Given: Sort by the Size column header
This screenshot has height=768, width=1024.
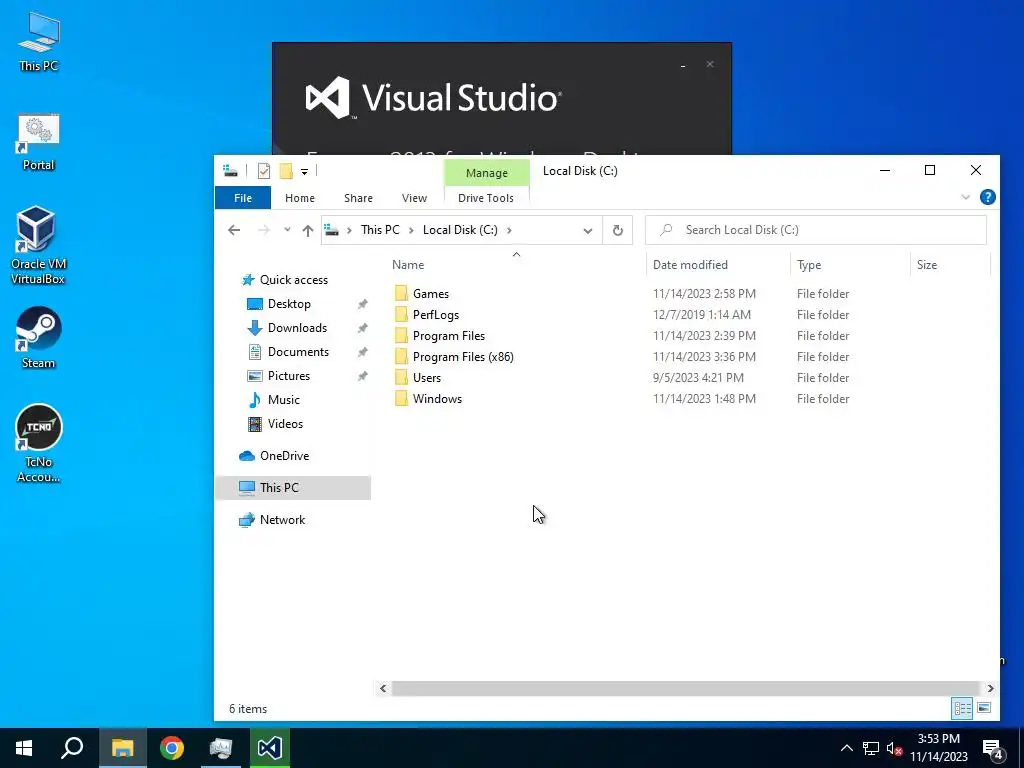Looking at the screenshot, I should tap(927, 264).
